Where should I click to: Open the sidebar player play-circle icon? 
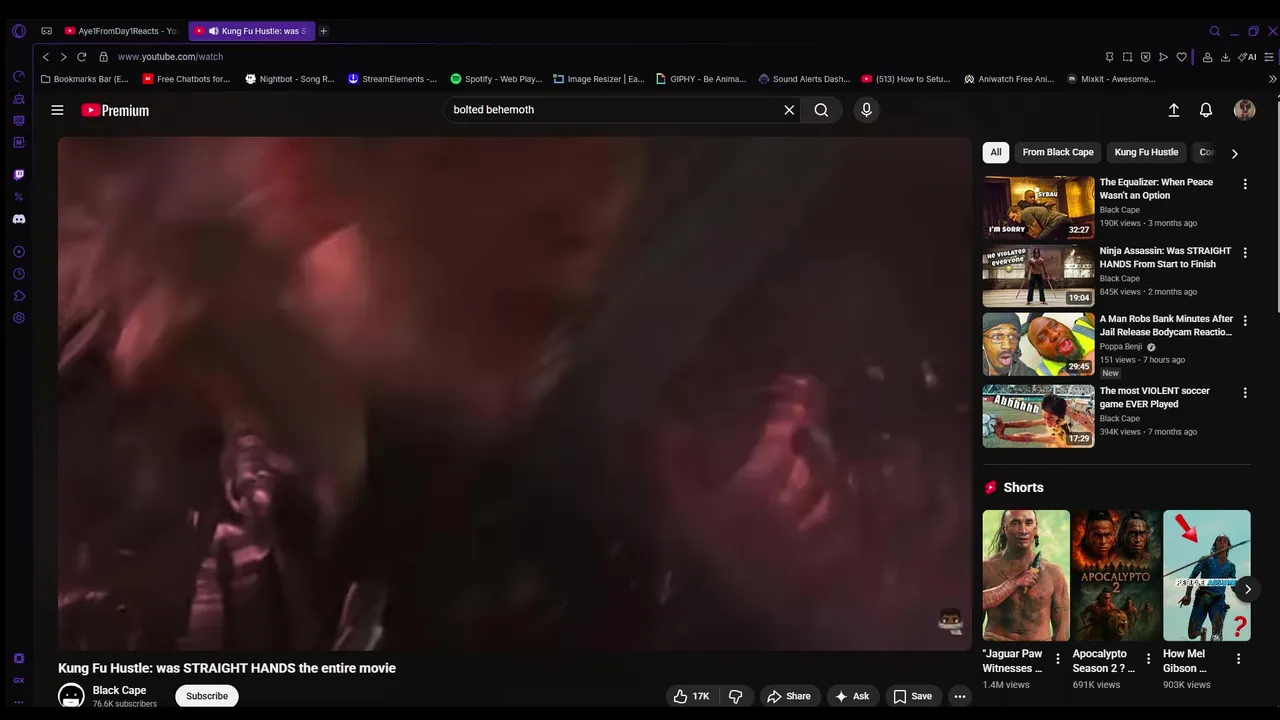coord(18,252)
